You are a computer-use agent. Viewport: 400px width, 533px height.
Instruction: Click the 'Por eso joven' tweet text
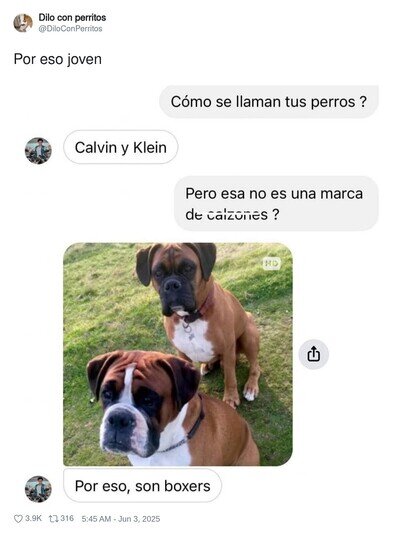click(x=57, y=59)
